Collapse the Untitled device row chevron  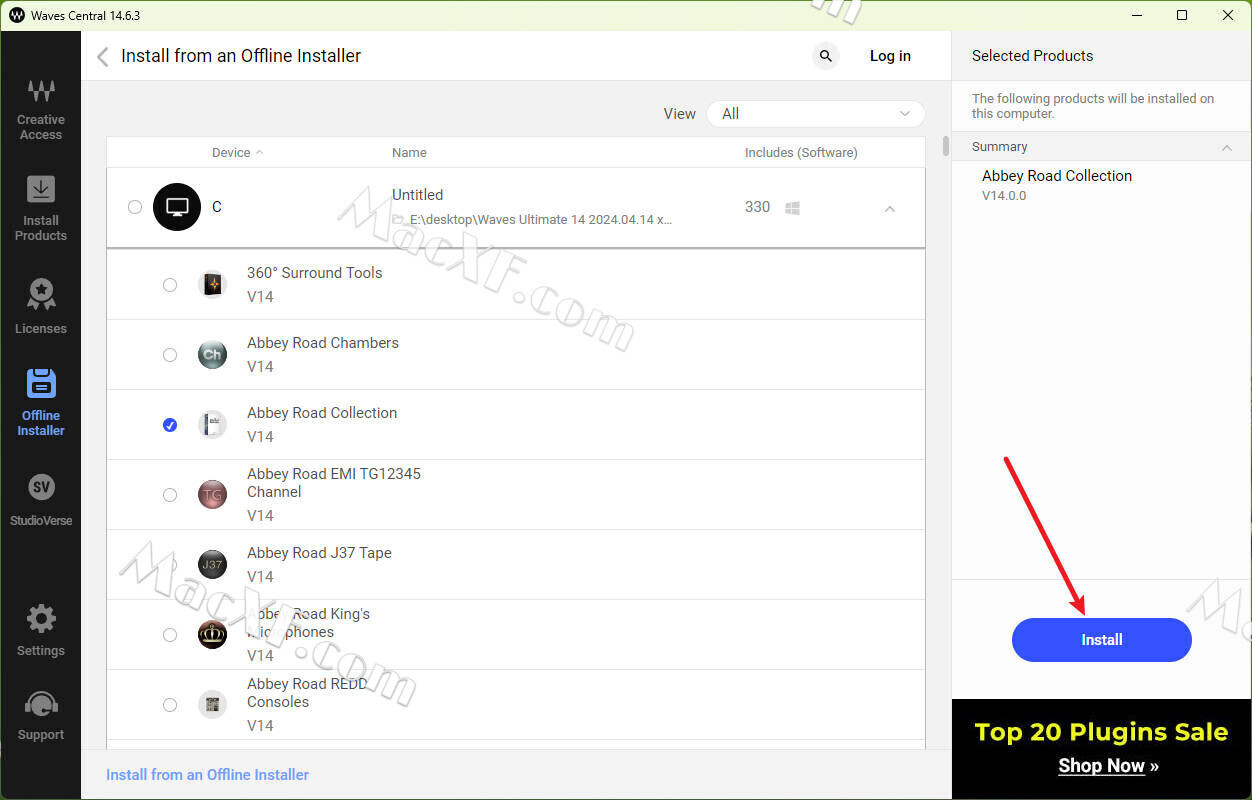click(889, 208)
